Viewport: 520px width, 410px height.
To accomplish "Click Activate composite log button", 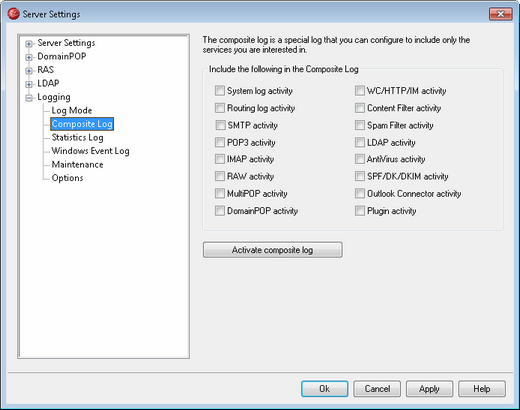I will (x=272, y=250).
